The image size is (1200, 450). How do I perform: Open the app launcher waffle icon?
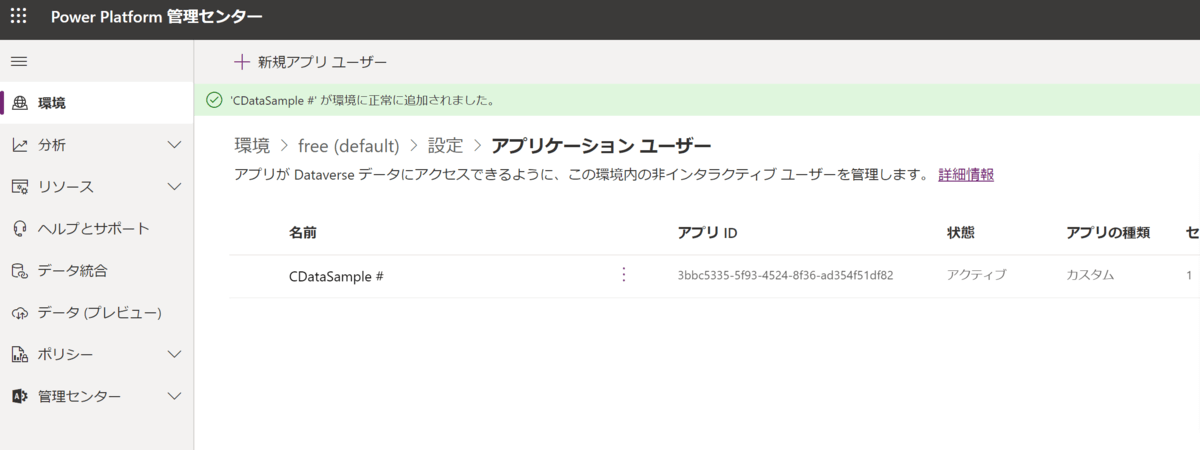pos(18,17)
